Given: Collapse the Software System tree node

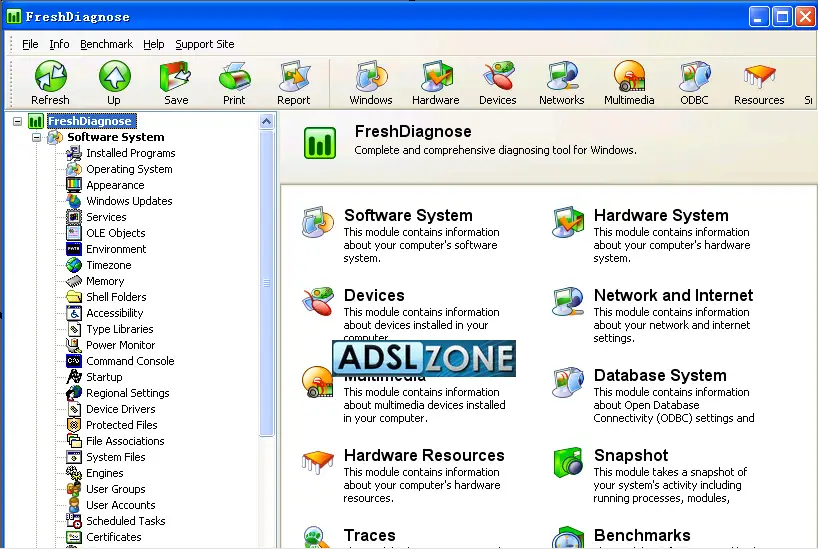Looking at the screenshot, I should point(37,137).
